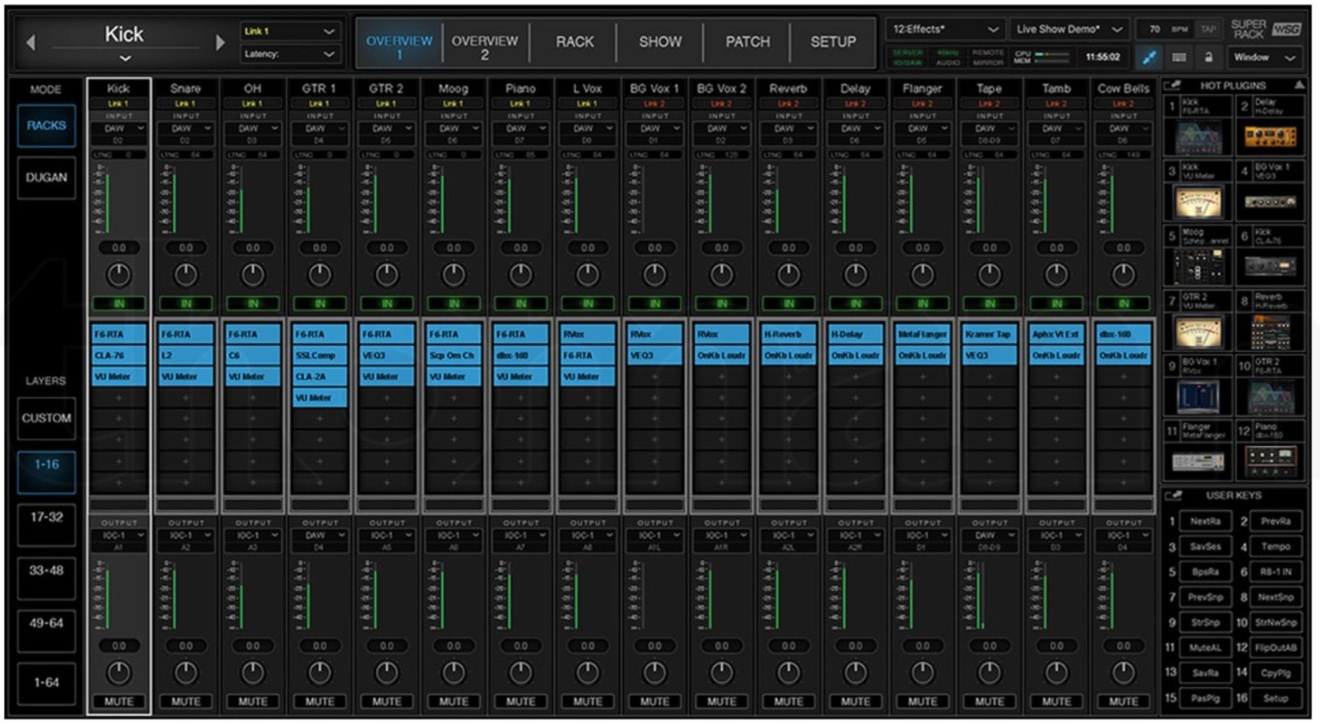The width and height of the screenshot is (1320, 726).
Task: Switch to the Setup tab
Action: (832, 42)
